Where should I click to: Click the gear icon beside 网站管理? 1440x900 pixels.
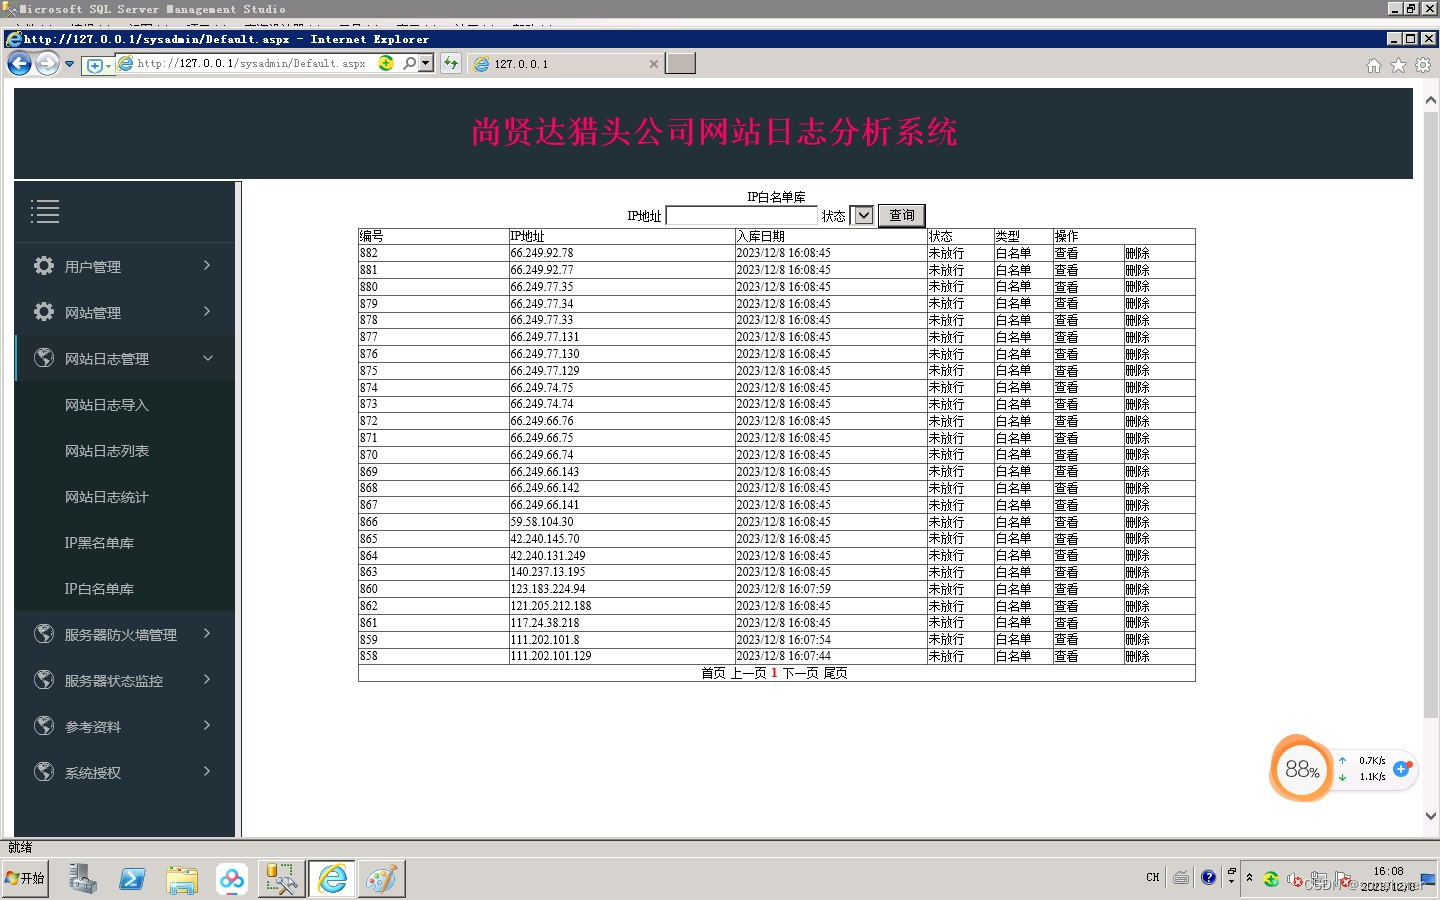click(x=44, y=312)
